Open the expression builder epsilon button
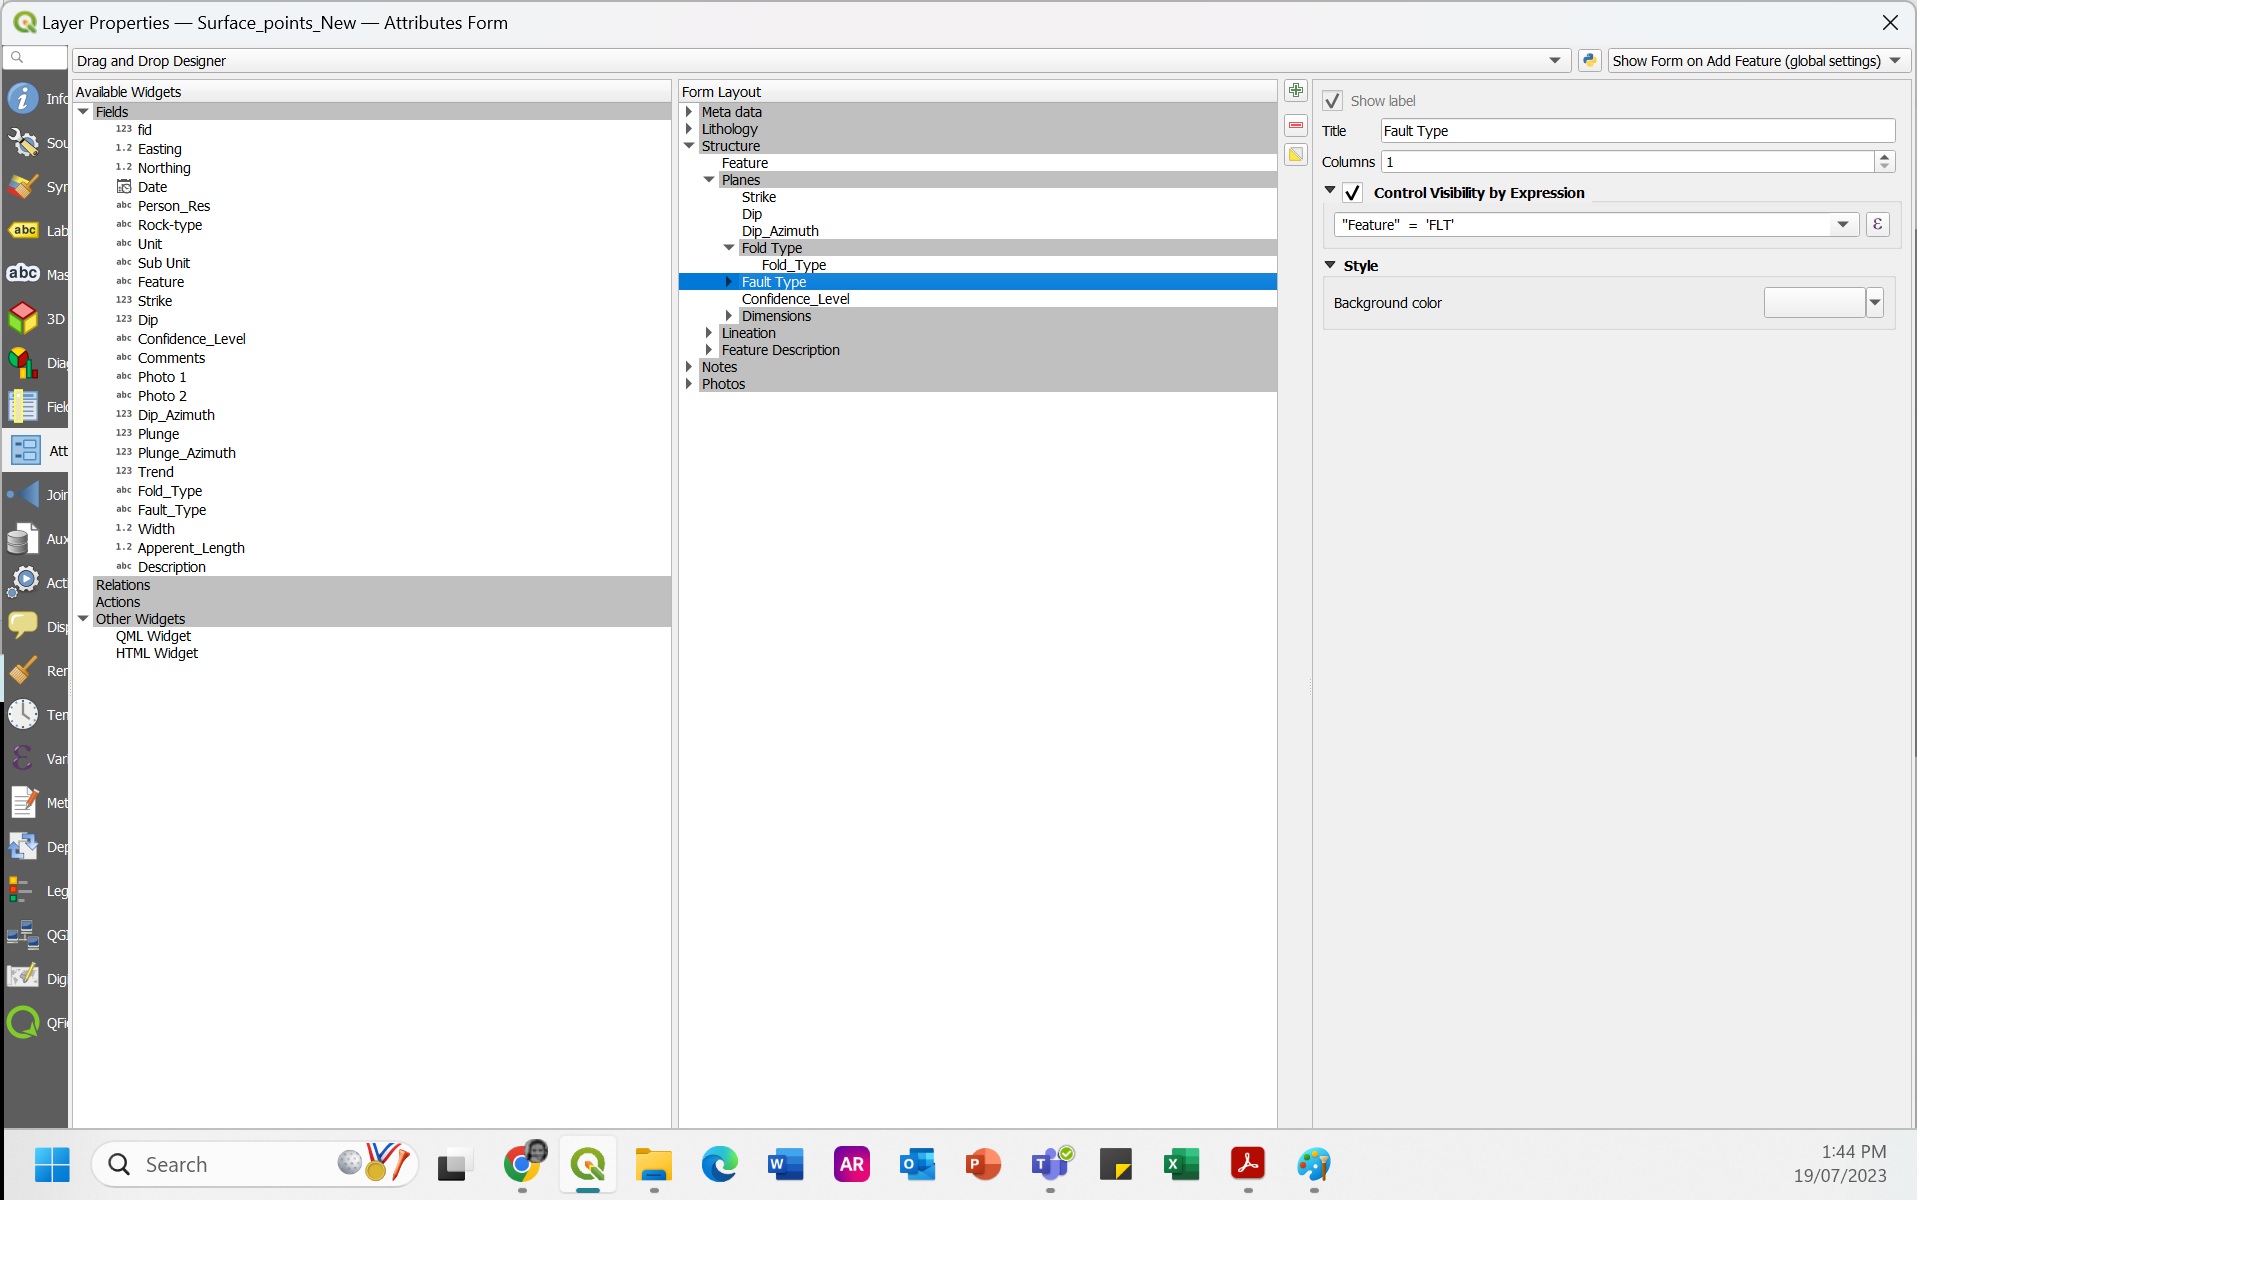2250x1272 pixels. 1877,224
